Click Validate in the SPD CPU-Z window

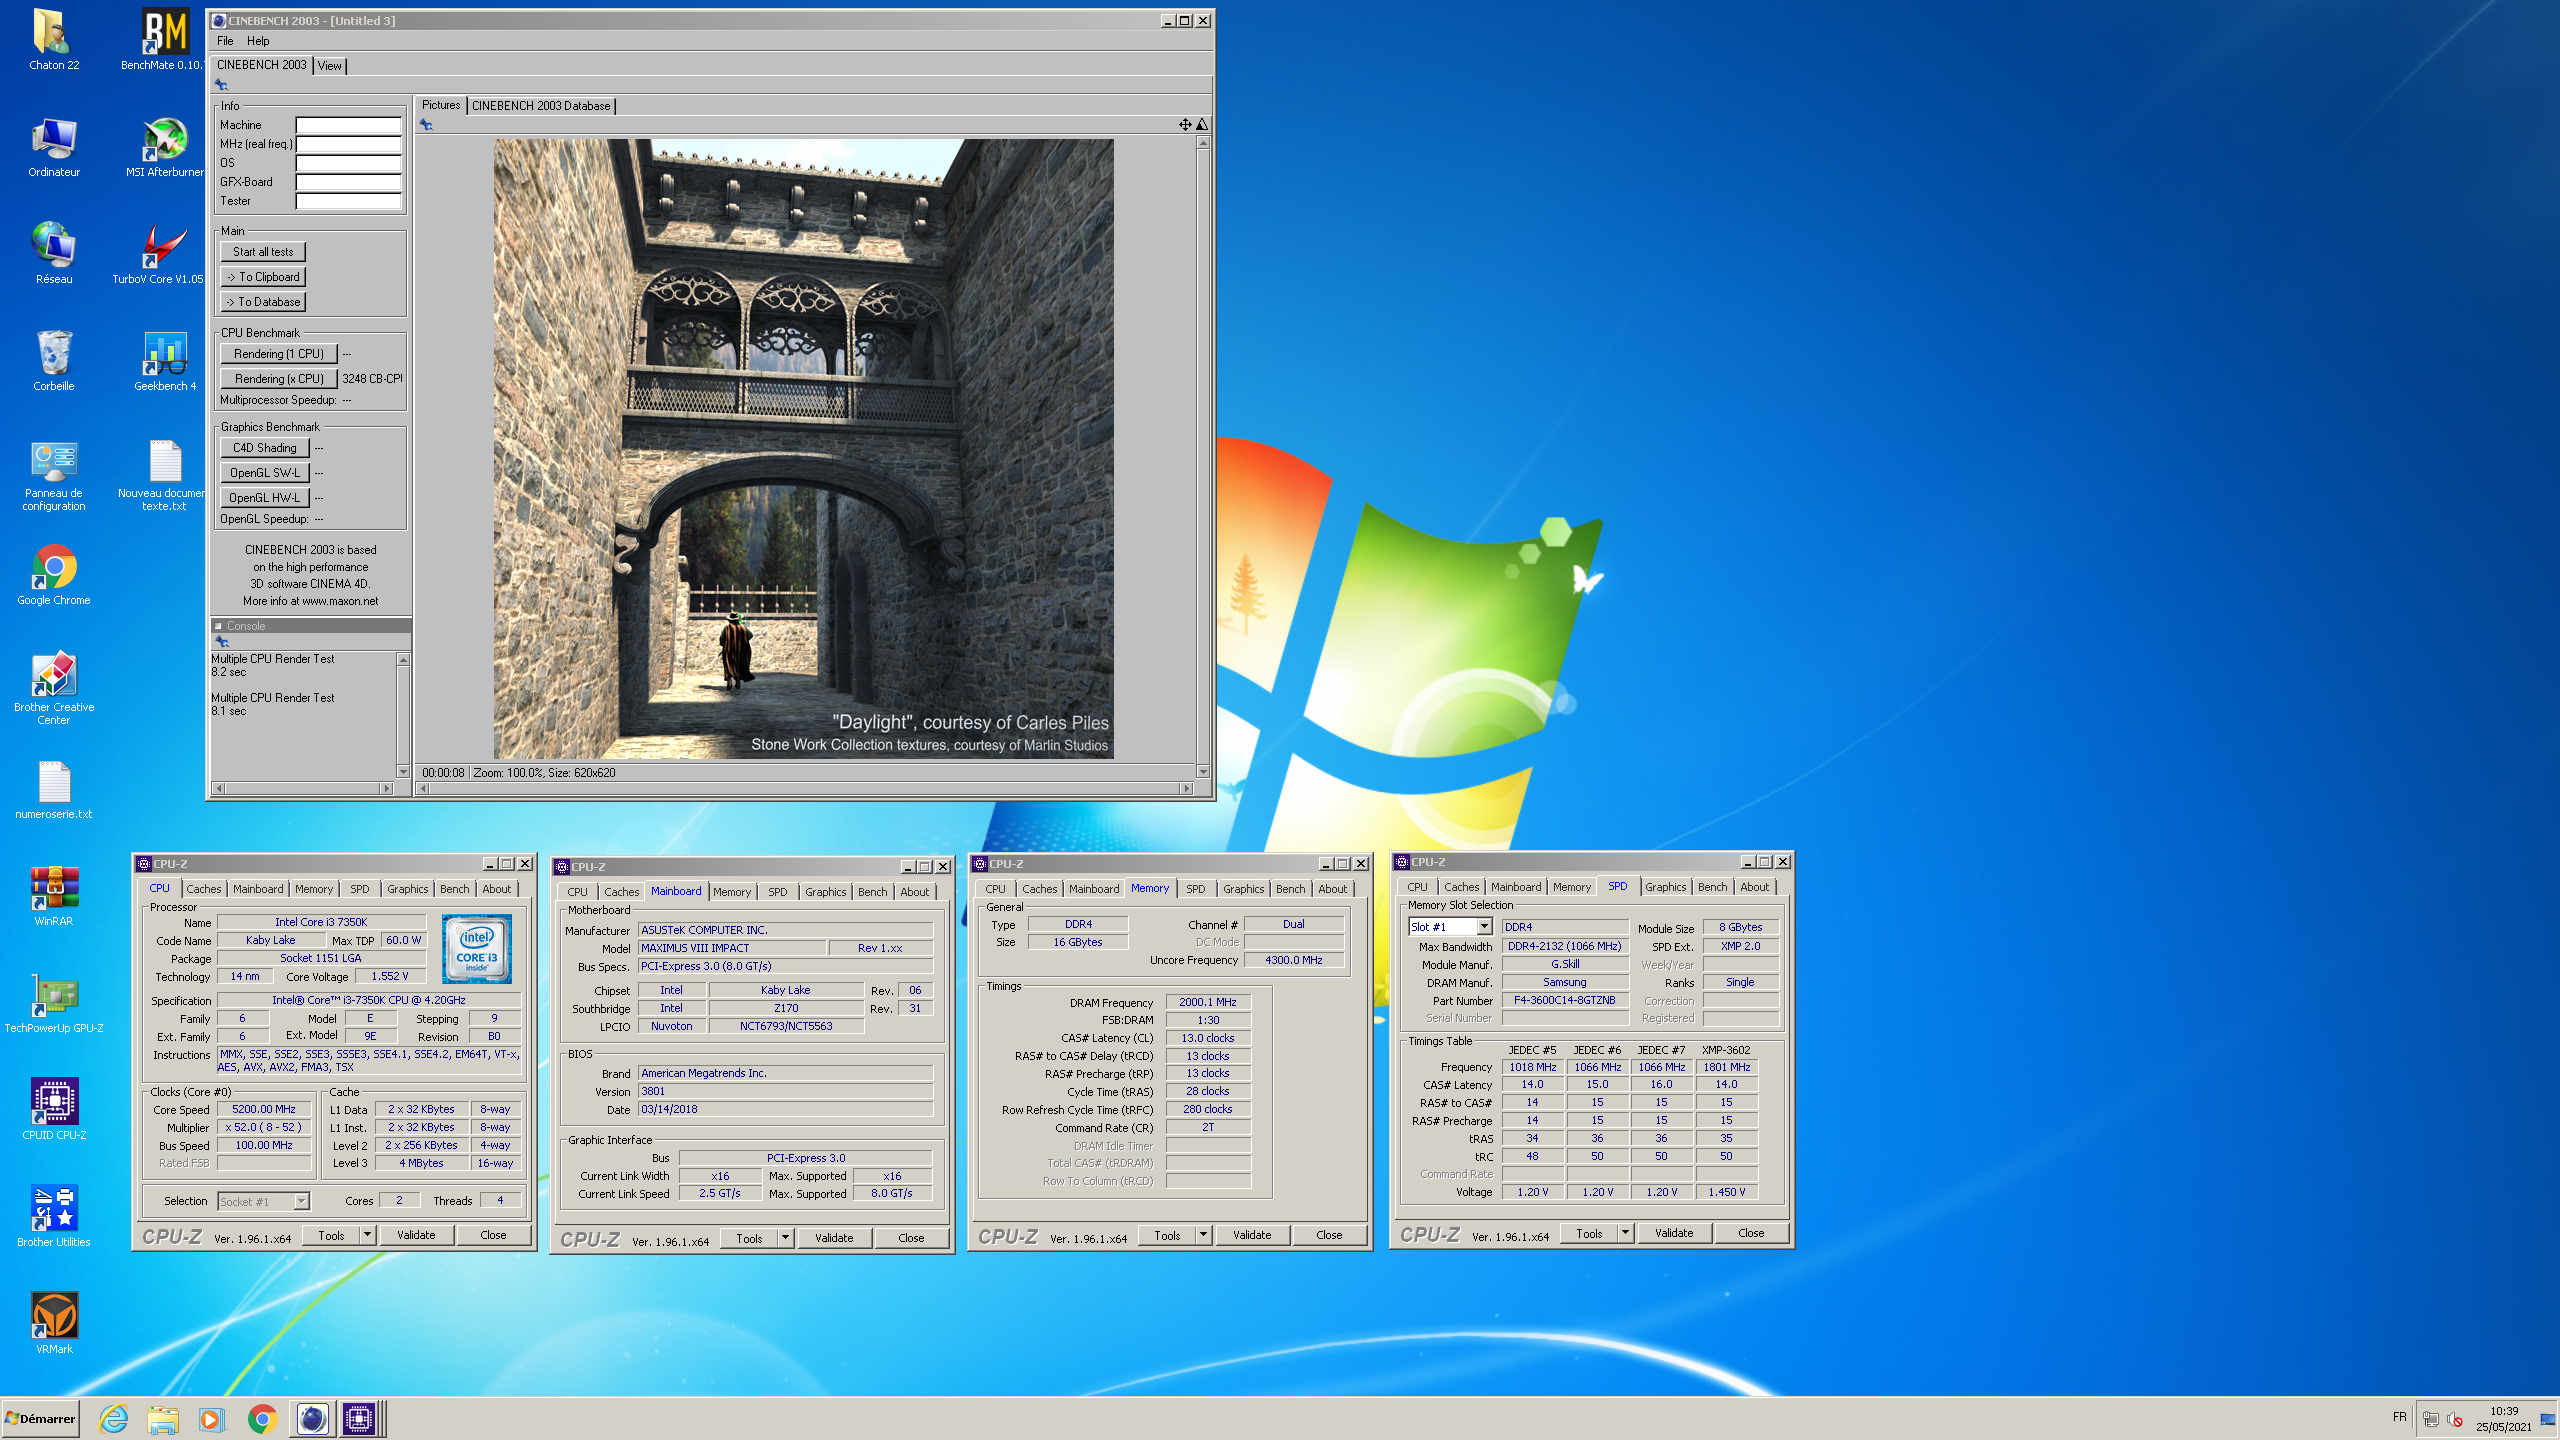(1674, 1233)
